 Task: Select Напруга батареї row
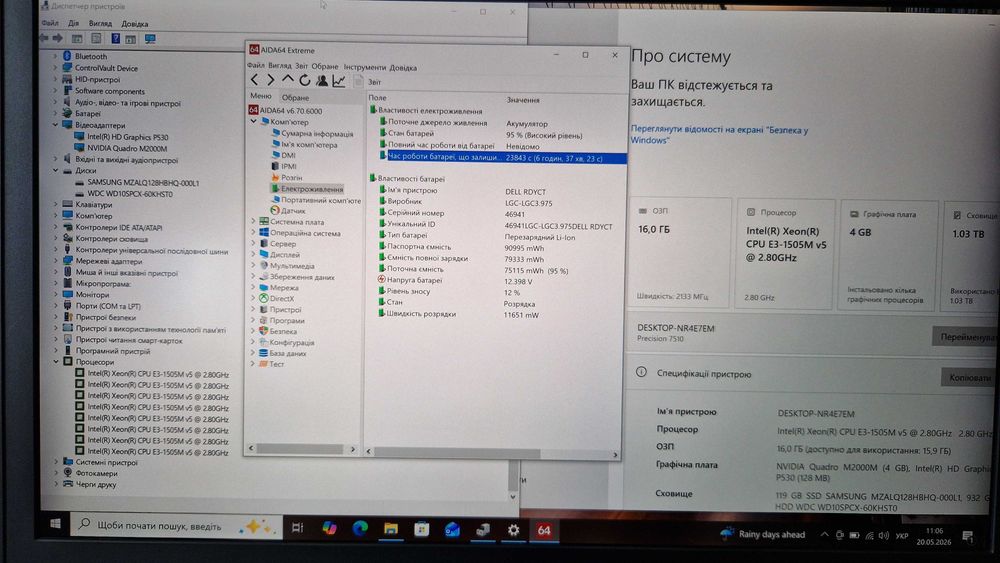click(497, 281)
